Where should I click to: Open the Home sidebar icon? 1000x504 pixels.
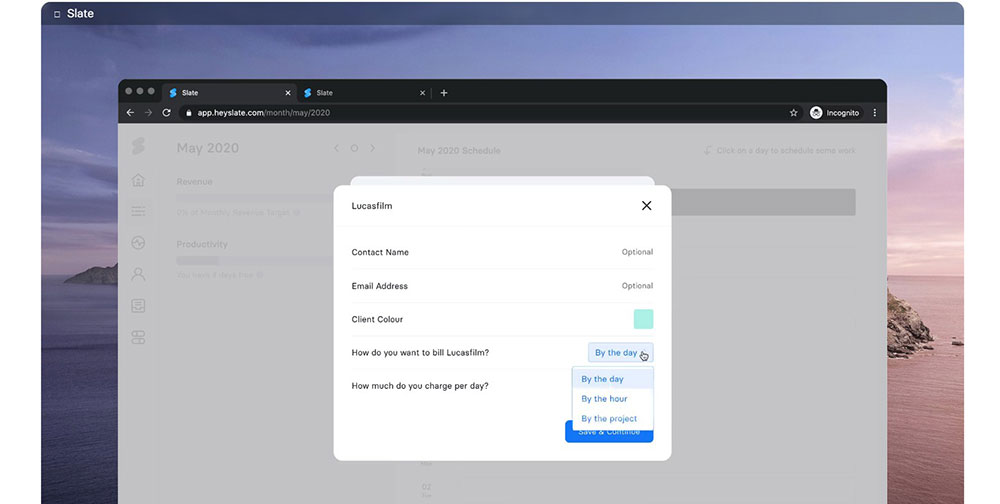[x=138, y=181]
